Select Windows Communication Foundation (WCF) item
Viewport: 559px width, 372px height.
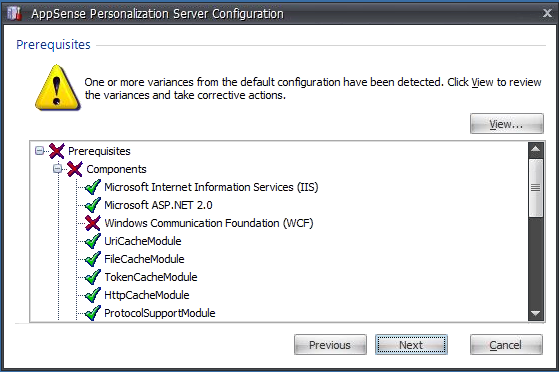[x=209, y=223]
